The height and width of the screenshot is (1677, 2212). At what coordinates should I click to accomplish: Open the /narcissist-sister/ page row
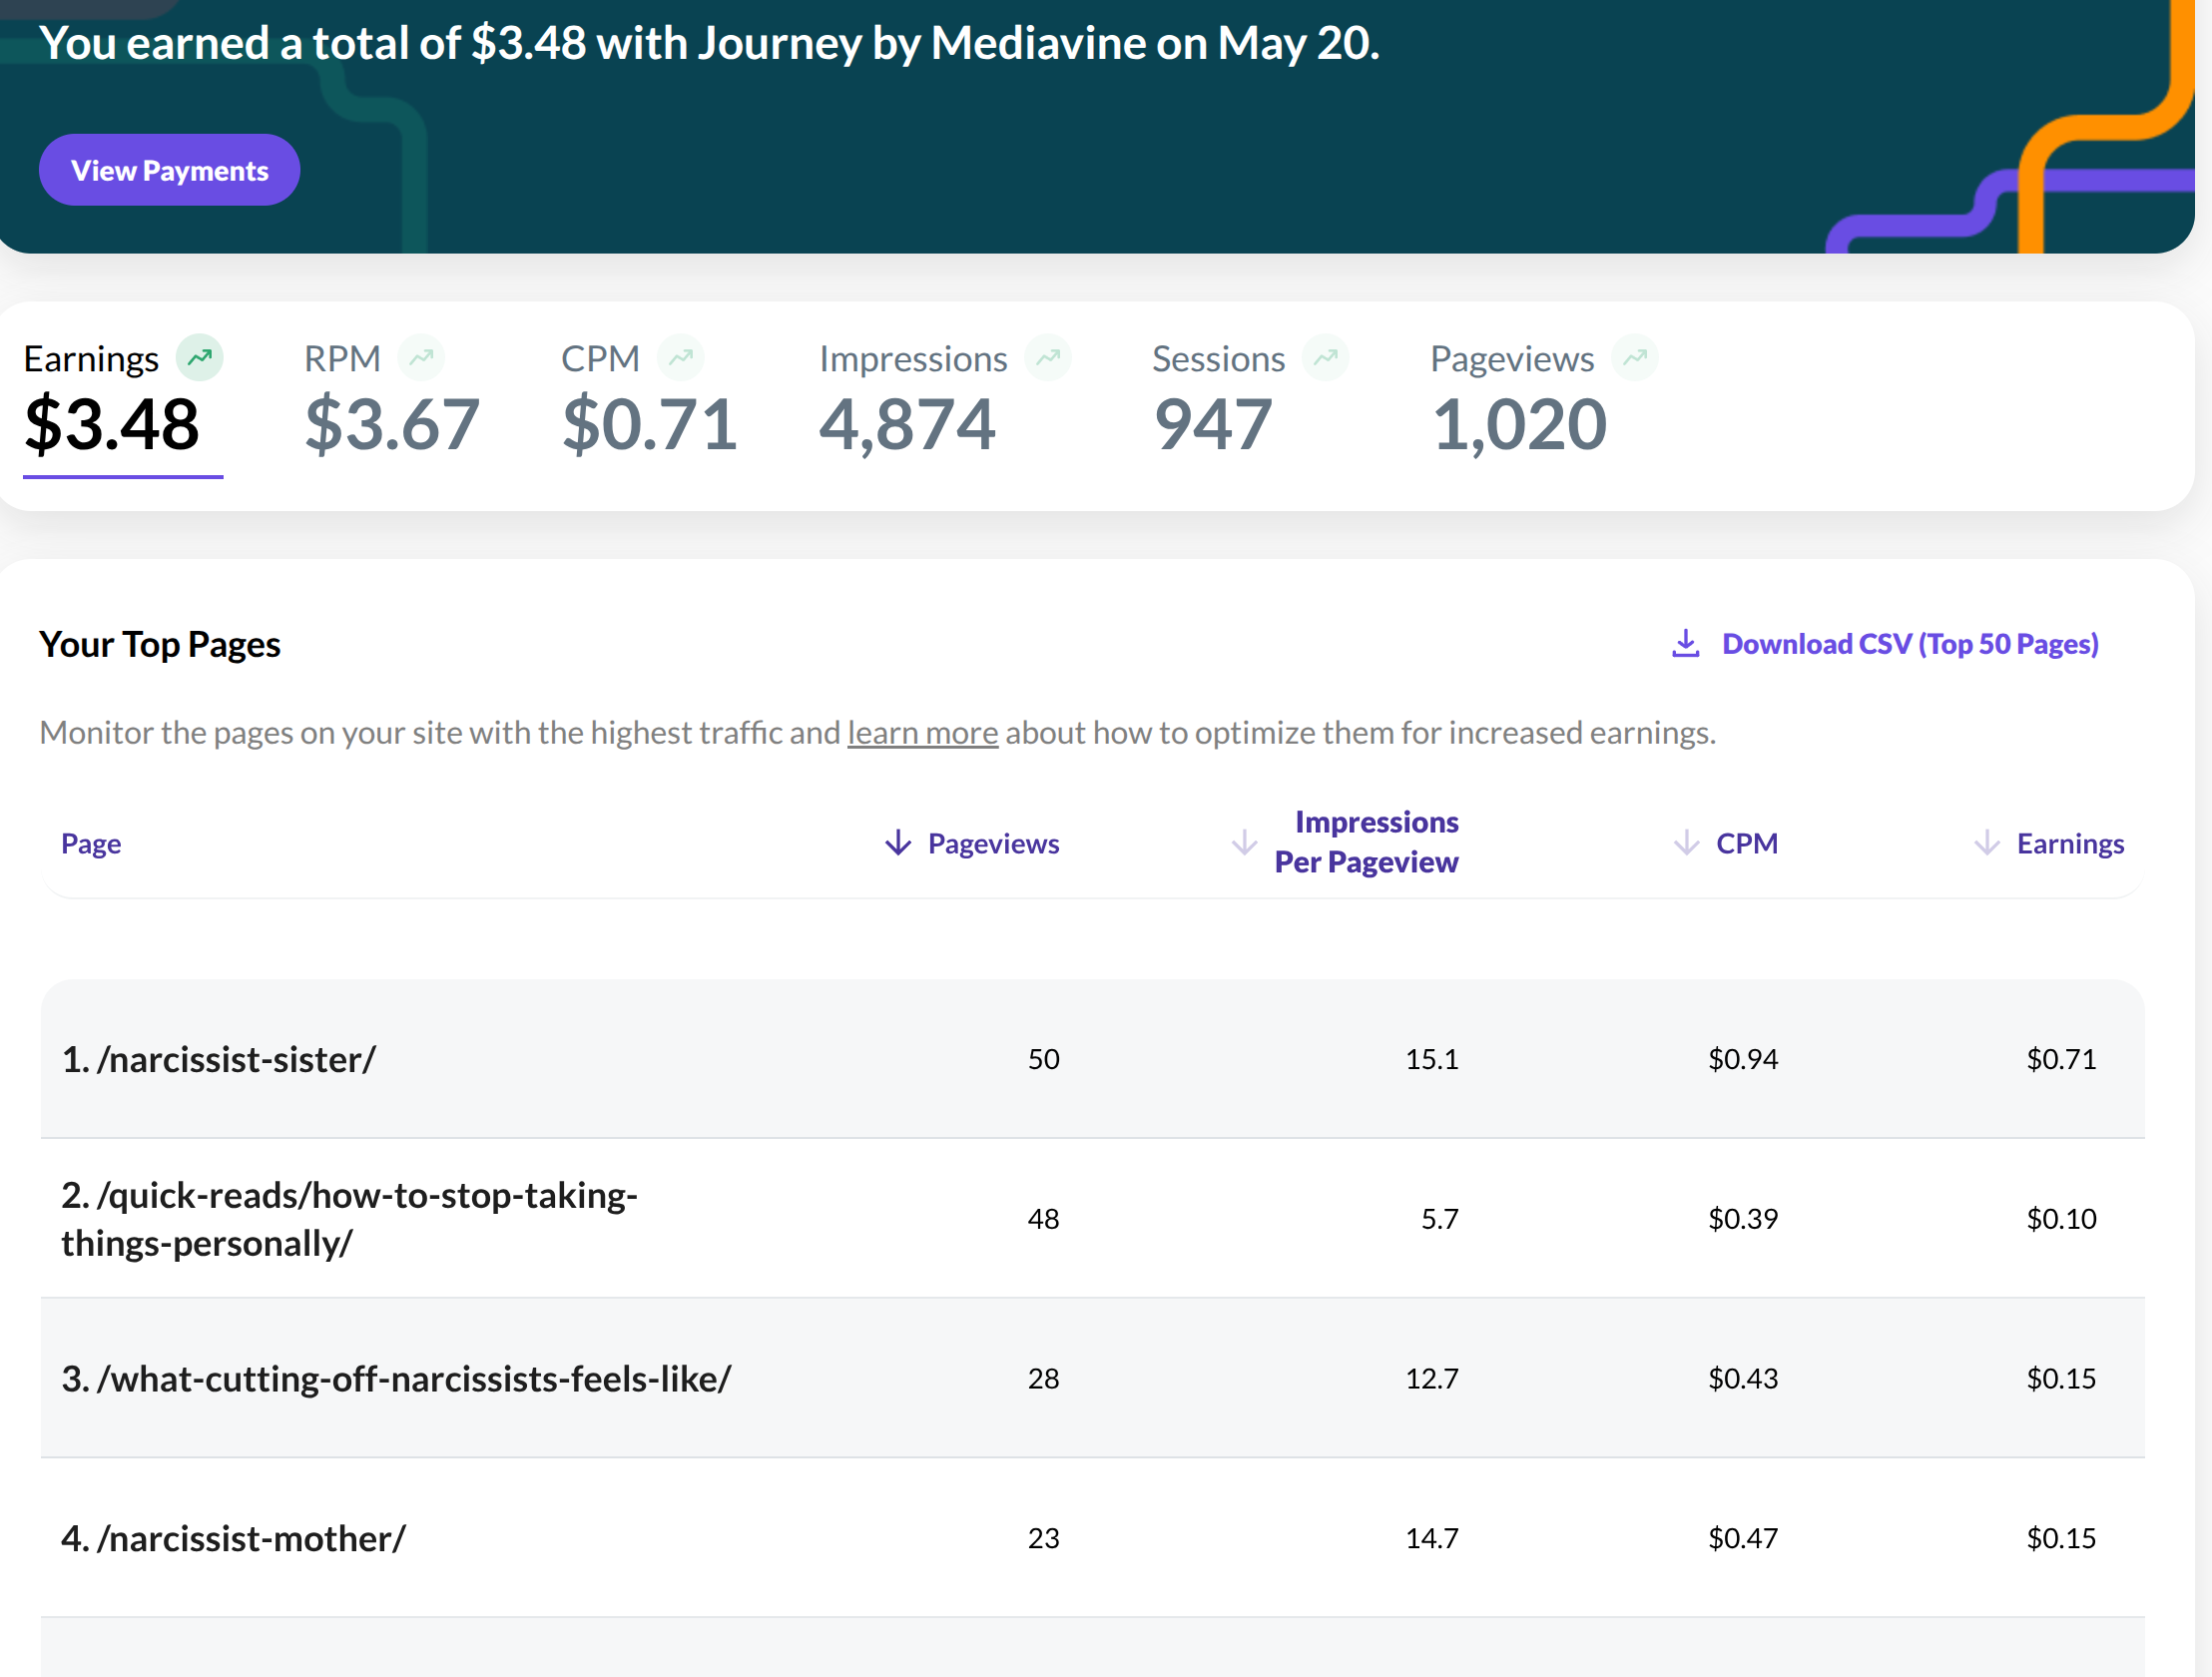pyautogui.click(x=219, y=1059)
